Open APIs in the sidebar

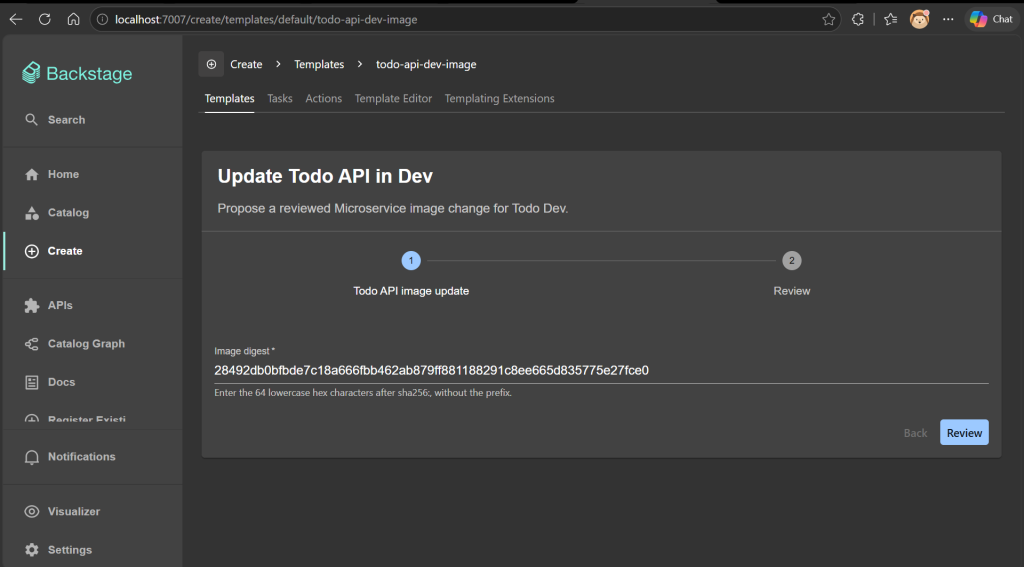click(x=92, y=306)
